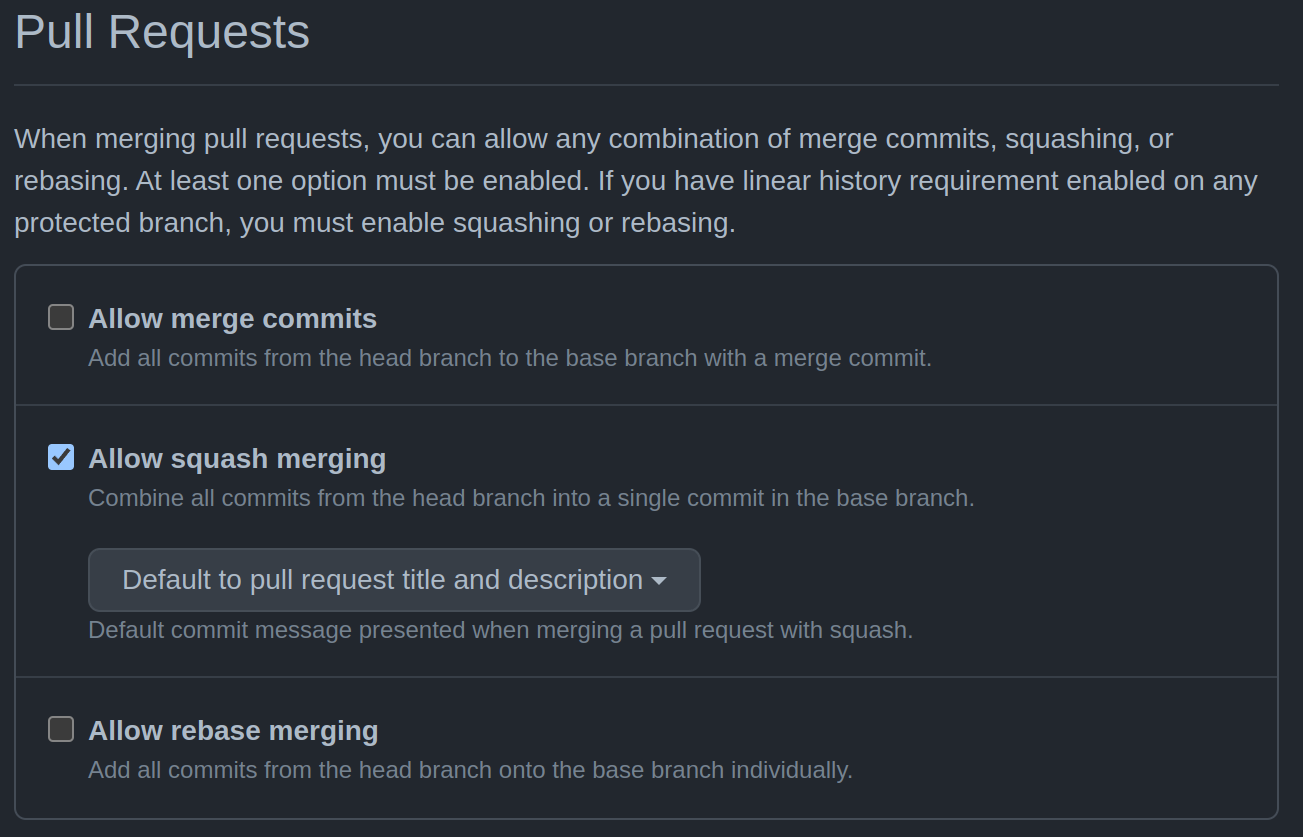1303x837 pixels.
Task: Expand the pull request title and description menu
Action: [394, 580]
